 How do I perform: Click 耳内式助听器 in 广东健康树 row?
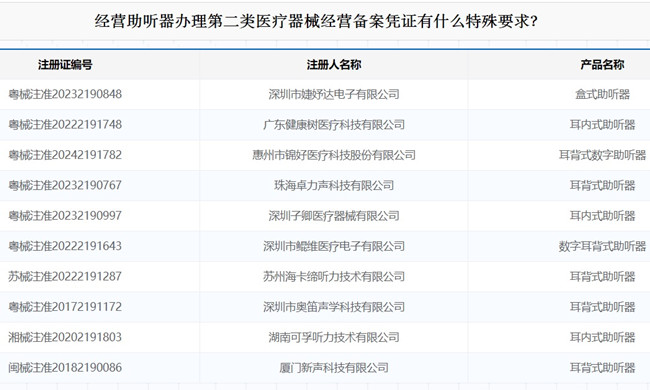click(x=602, y=125)
